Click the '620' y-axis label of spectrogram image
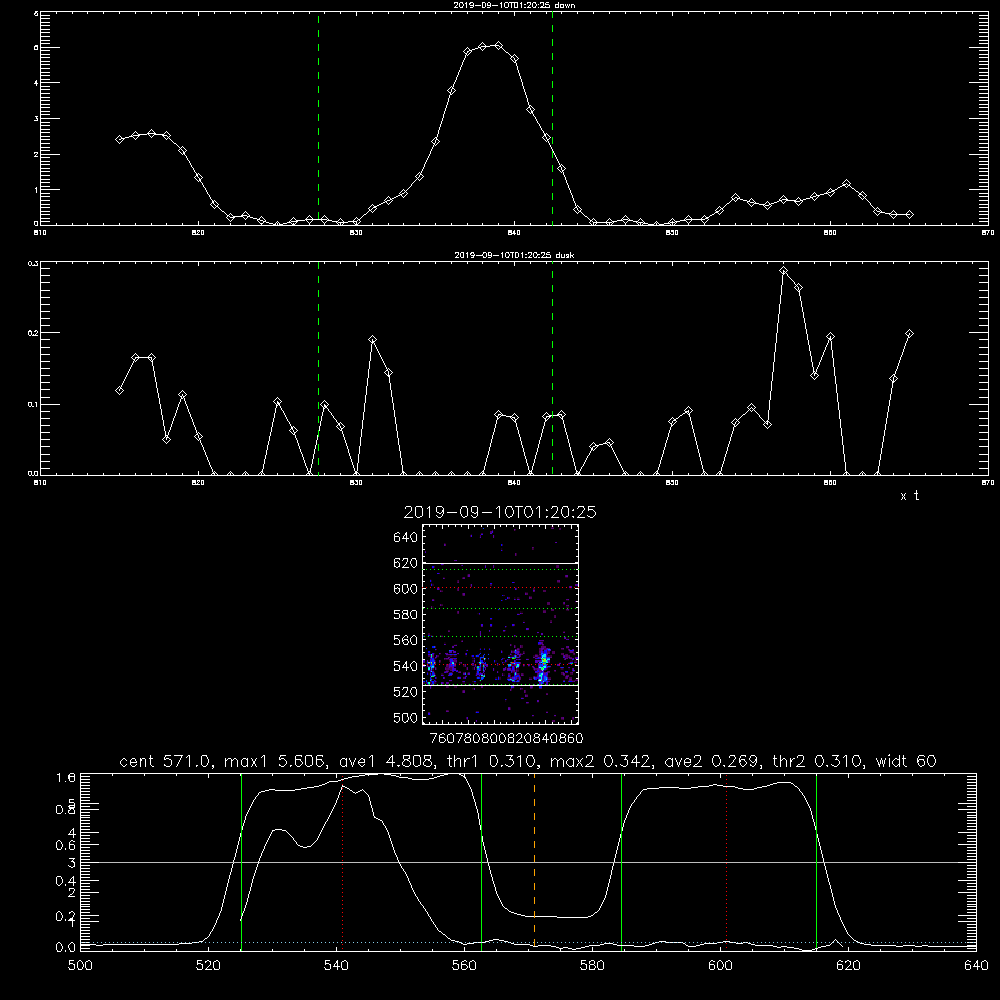Image resolution: width=1000 pixels, height=1000 pixels. (x=406, y=563)
